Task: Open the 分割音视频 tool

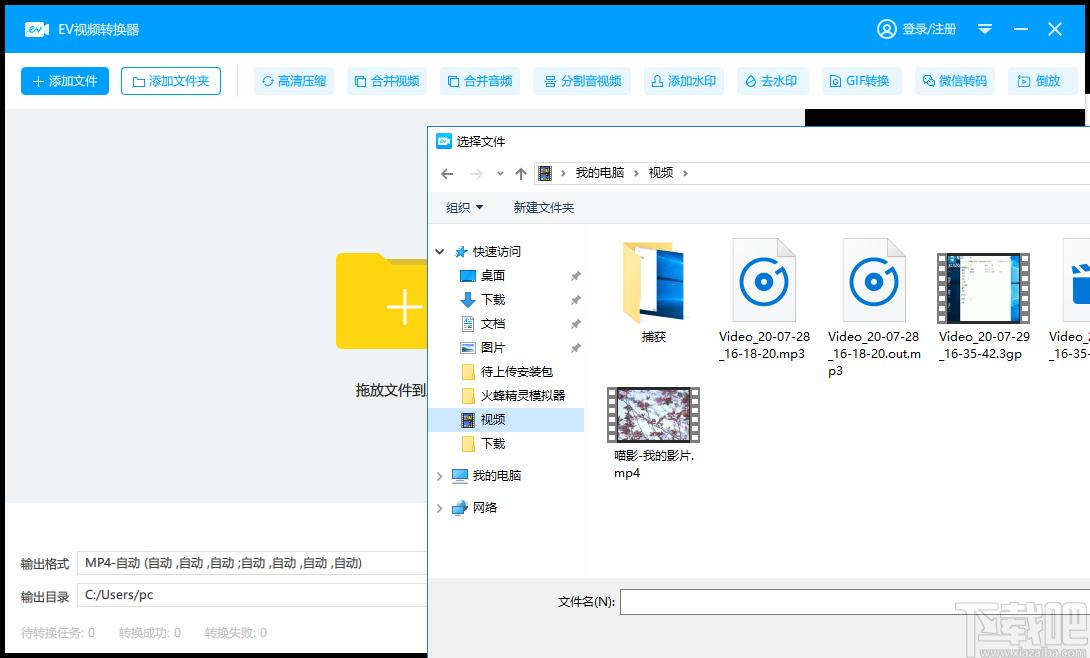Action: 583,81
